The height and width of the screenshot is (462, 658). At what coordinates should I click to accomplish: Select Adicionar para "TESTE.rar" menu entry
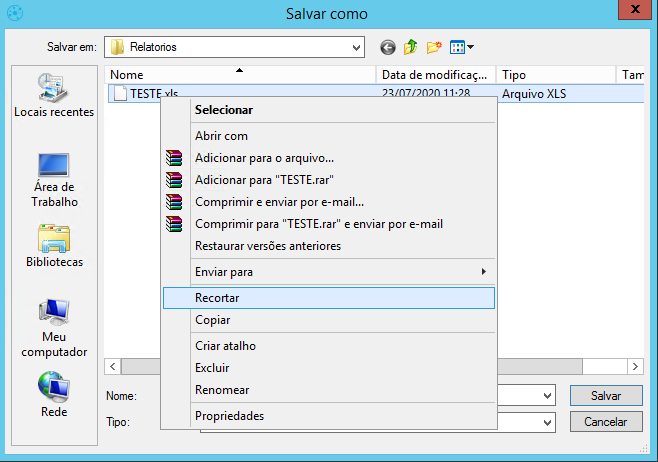point(329,180)
